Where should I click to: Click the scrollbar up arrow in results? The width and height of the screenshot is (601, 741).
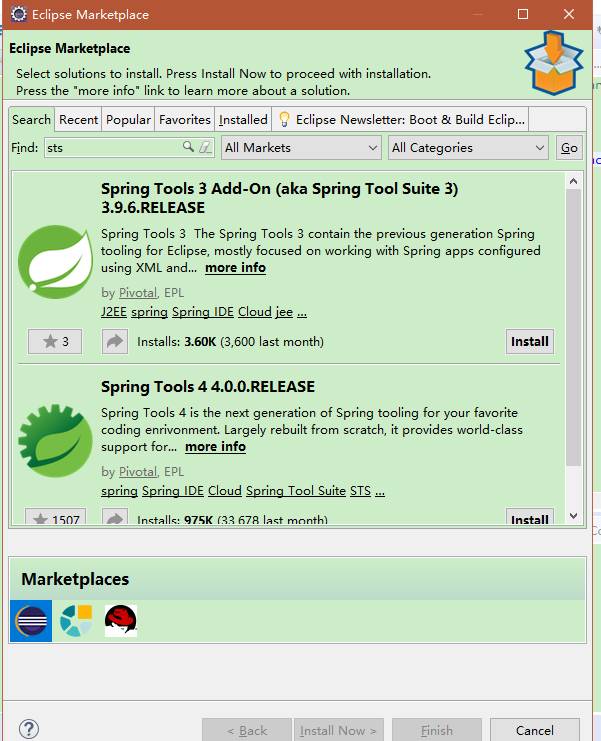(x=574, y=181)
